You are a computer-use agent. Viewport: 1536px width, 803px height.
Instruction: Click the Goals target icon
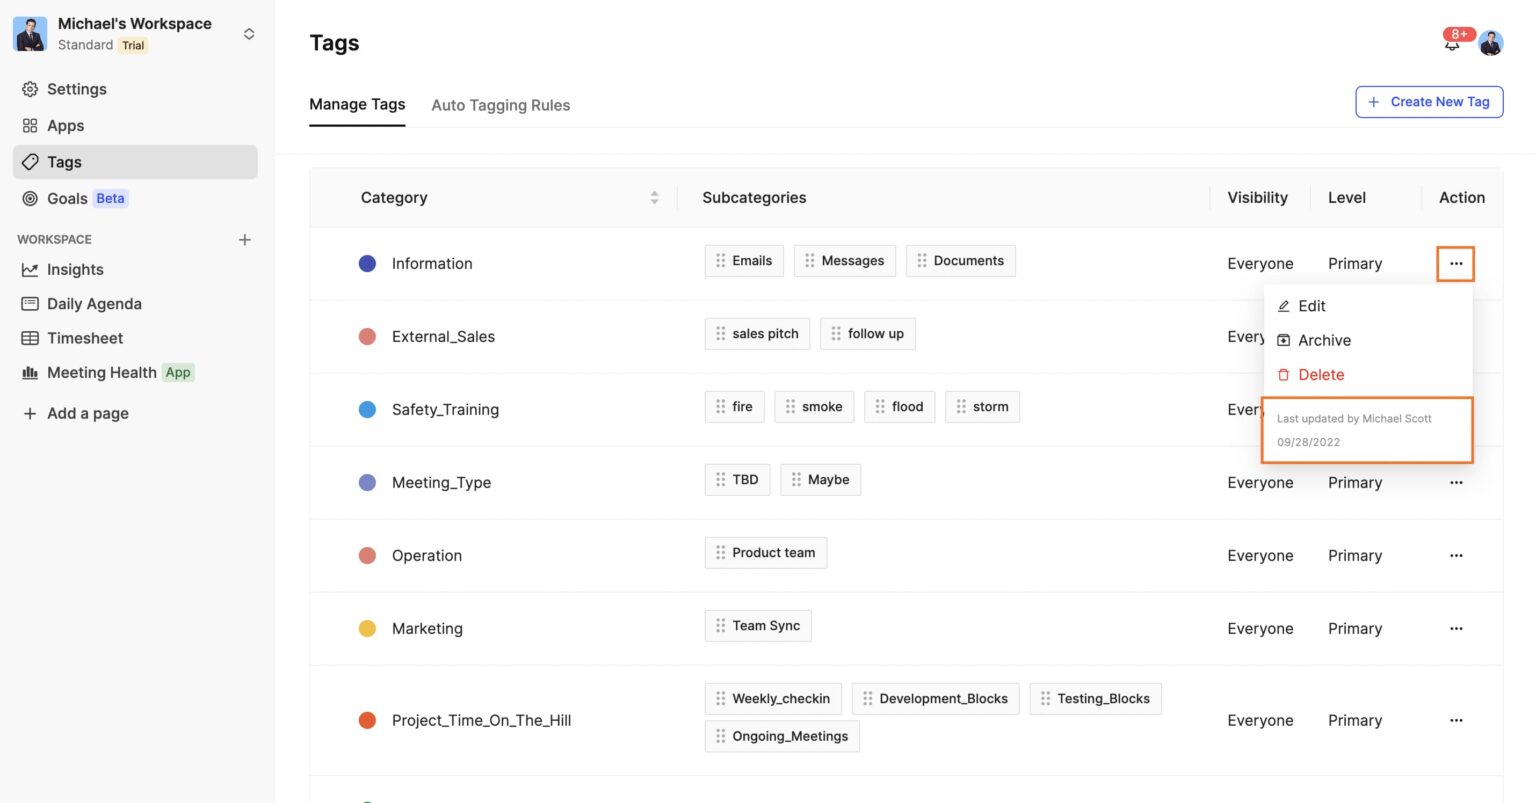[30, 199]
